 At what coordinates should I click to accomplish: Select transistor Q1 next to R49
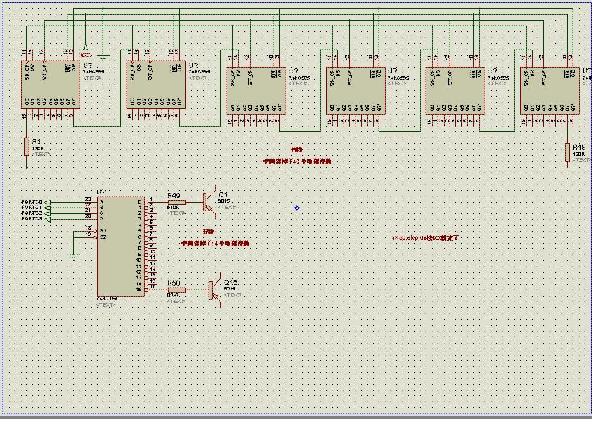click(209, 203)
